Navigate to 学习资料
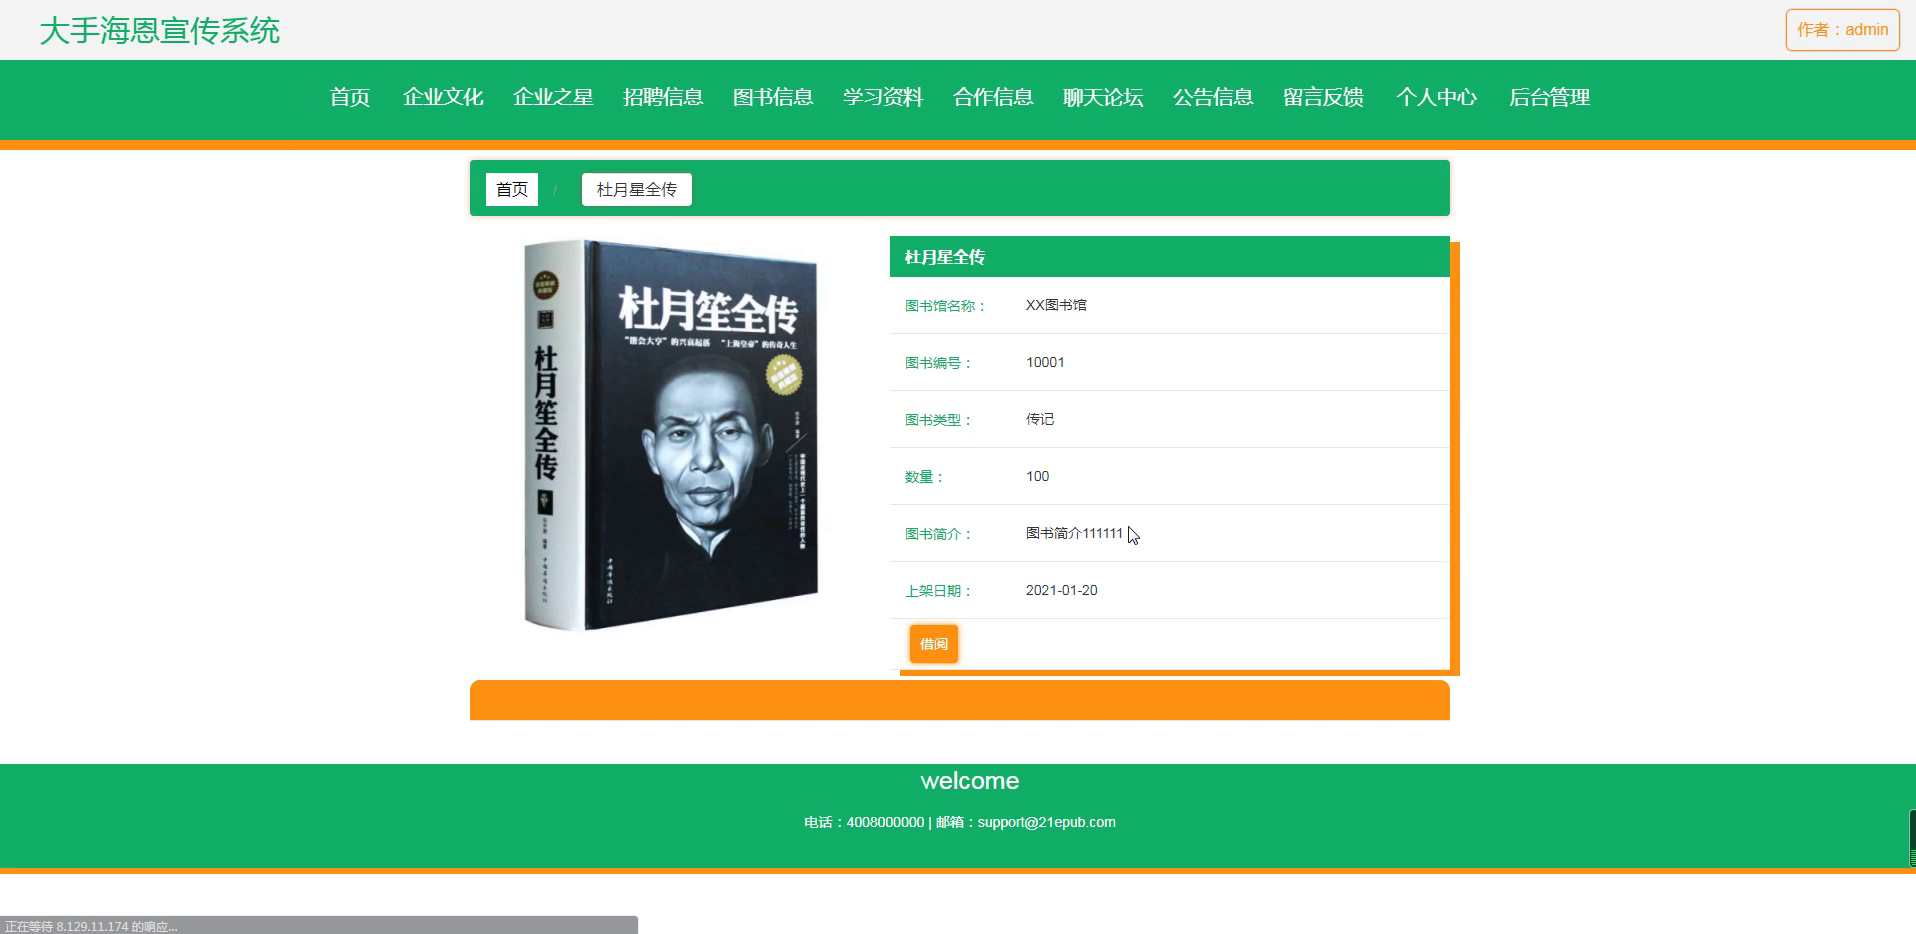Image resolution: width=1916 pixels, height=934 pixels. (883, 97)
